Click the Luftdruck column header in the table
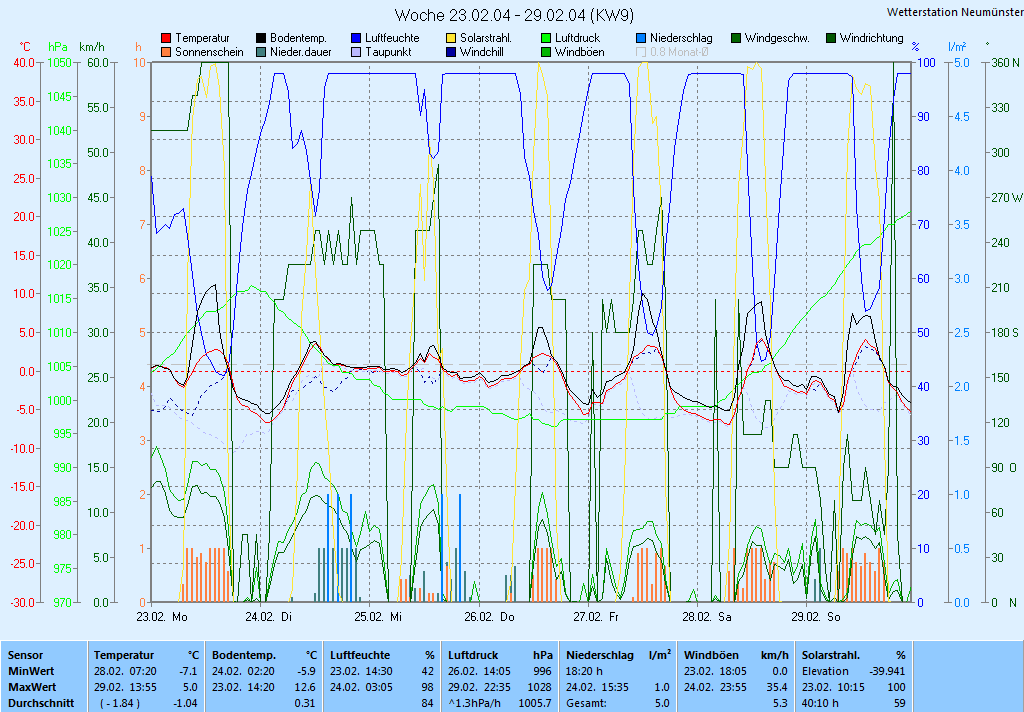This screenshot has height=712, width=1024. [x=475, y=655]
